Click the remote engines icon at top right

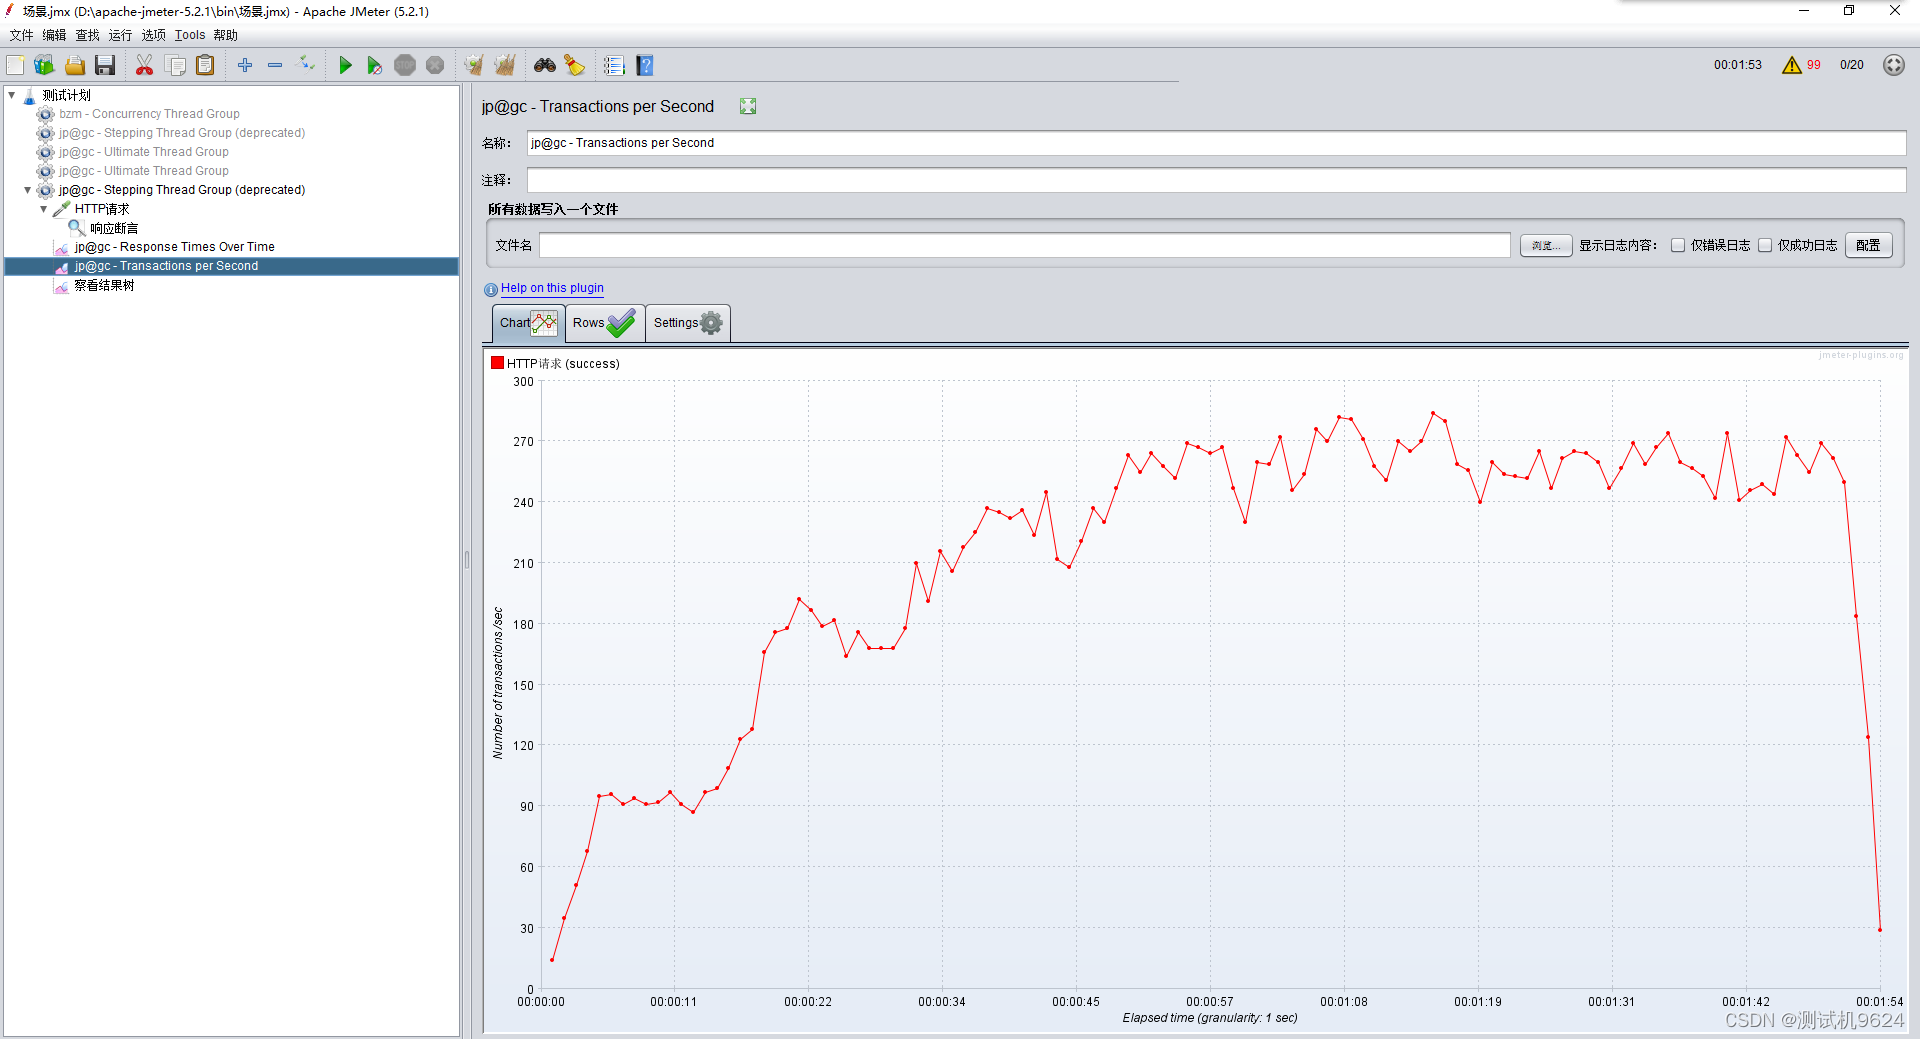(1893, 65)
